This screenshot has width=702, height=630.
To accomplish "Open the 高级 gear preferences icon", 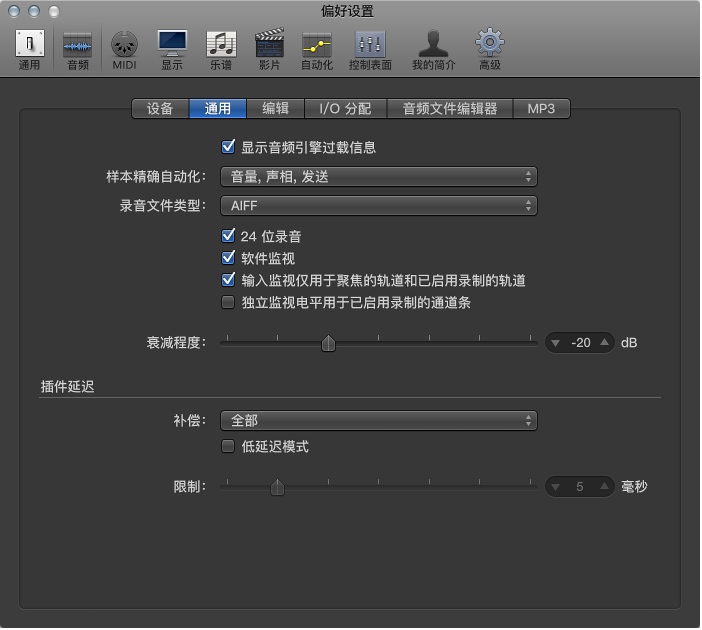I will 489,50.
